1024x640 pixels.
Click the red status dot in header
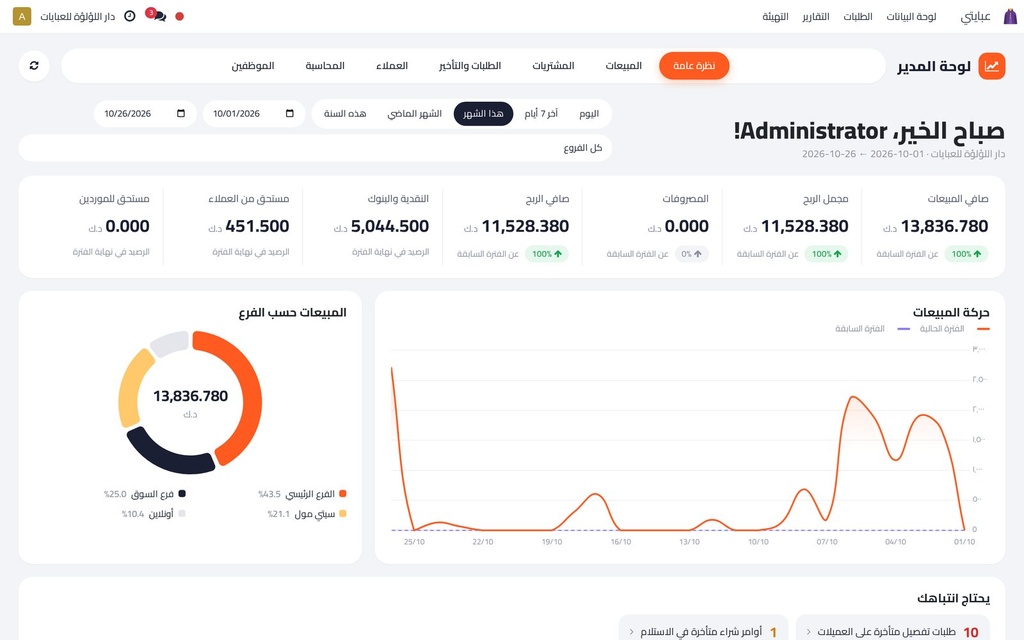180,16
